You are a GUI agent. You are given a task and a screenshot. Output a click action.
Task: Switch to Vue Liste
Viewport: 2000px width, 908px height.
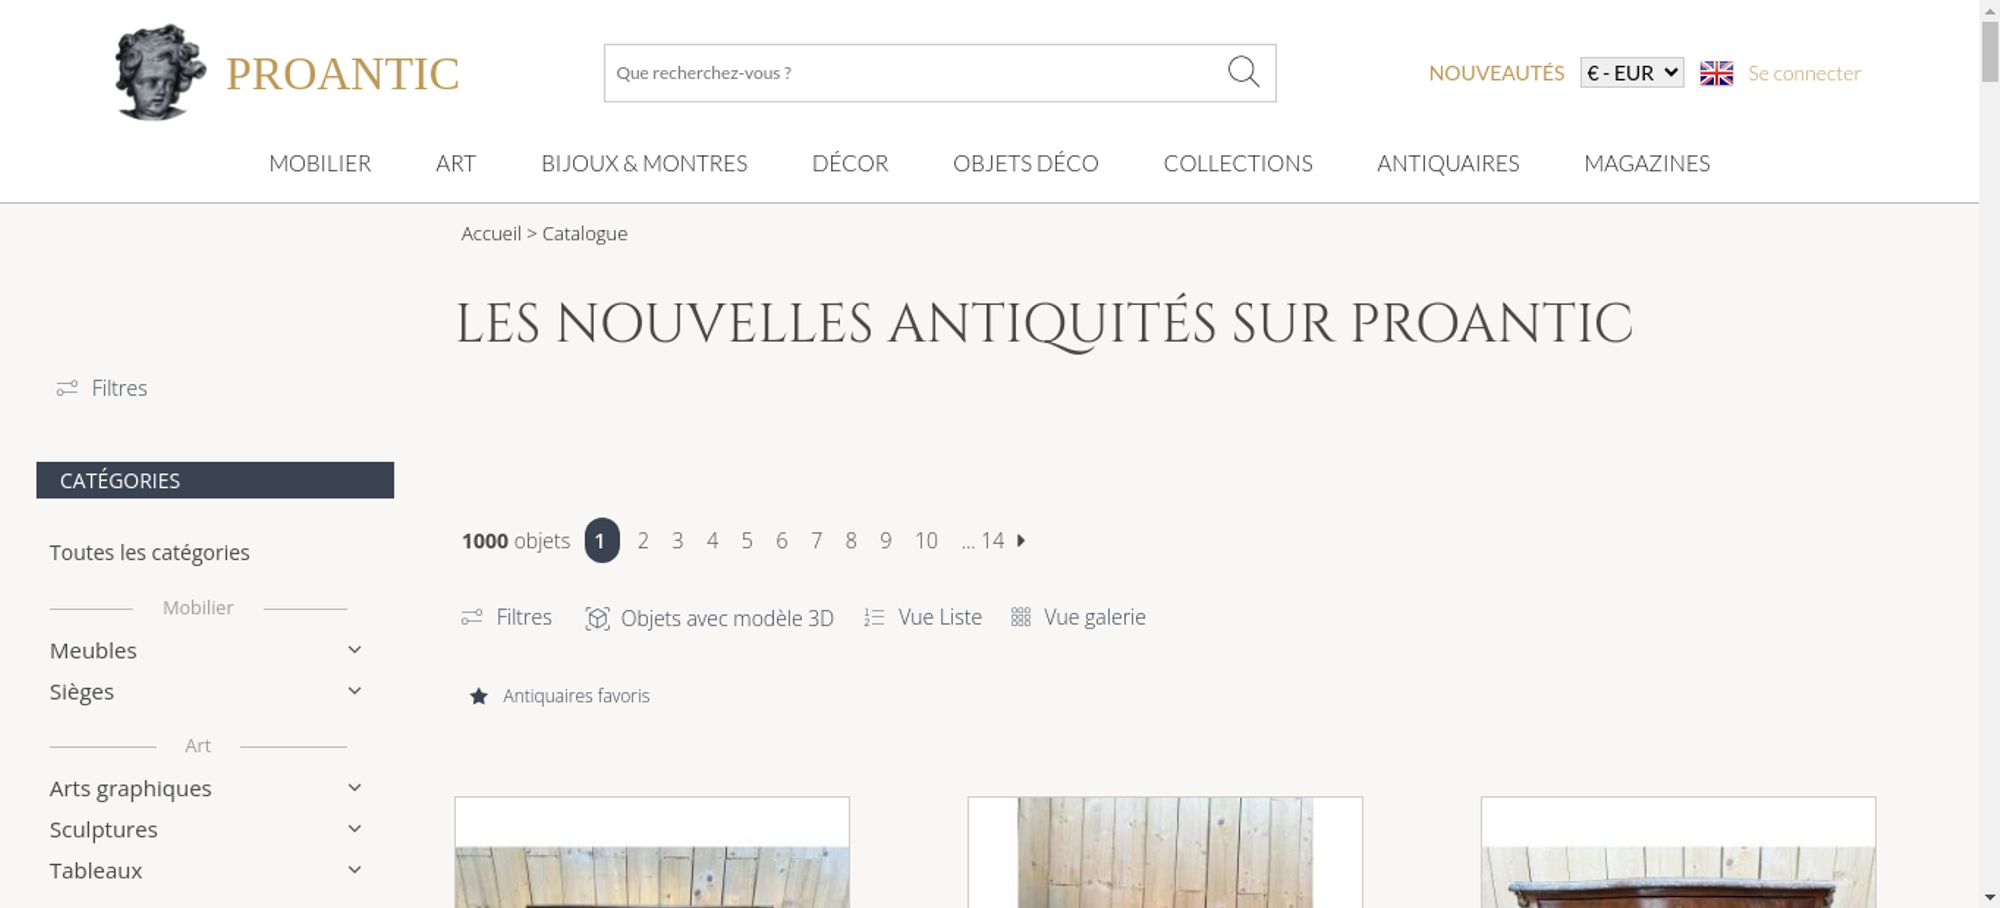tap(923, 617)
